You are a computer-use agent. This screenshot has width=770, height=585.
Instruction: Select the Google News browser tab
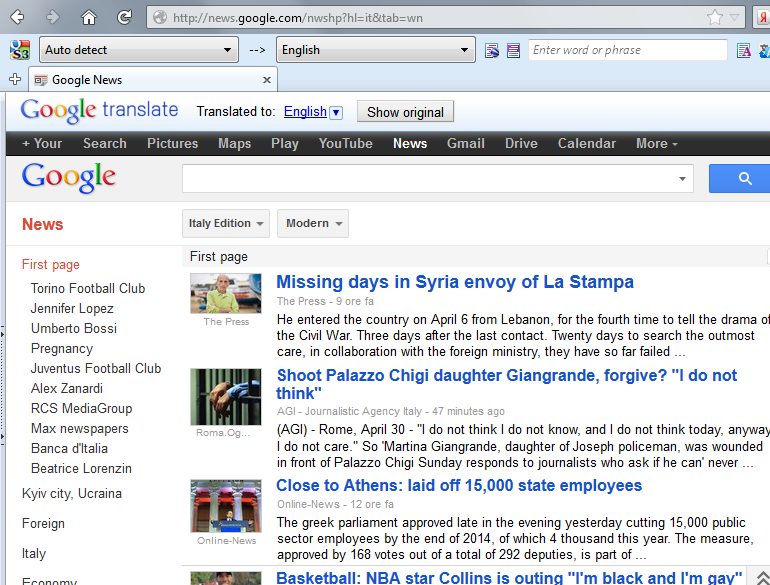click(x=153, y=80)
